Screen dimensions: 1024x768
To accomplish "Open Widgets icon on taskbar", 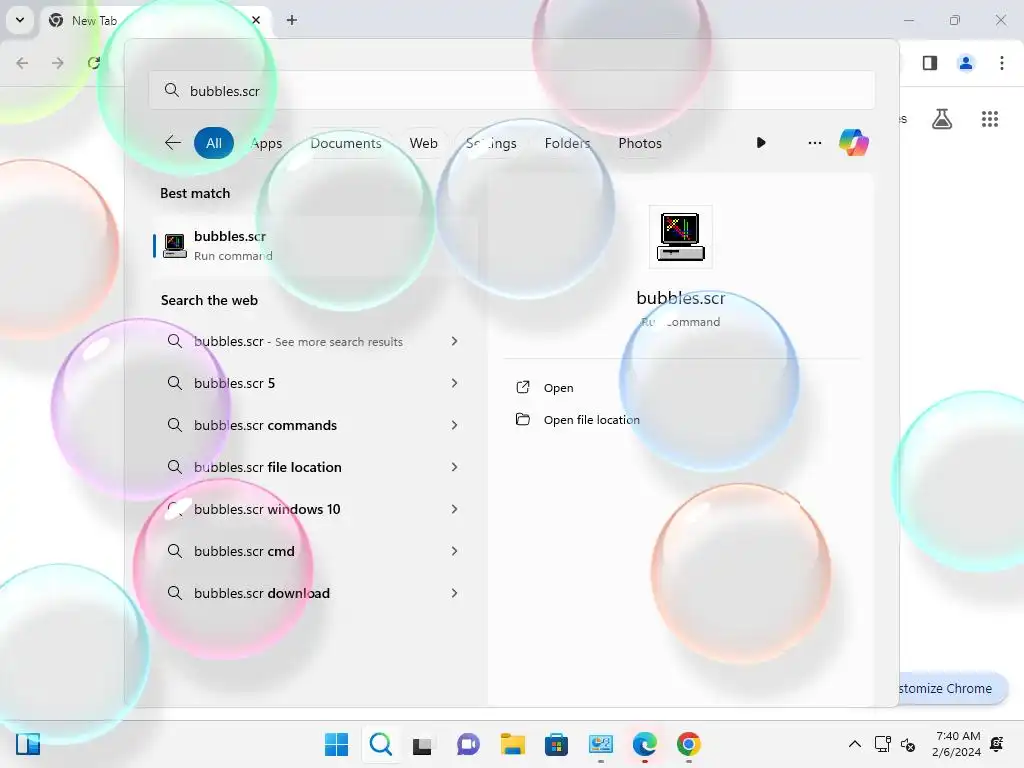I will 28,744.
